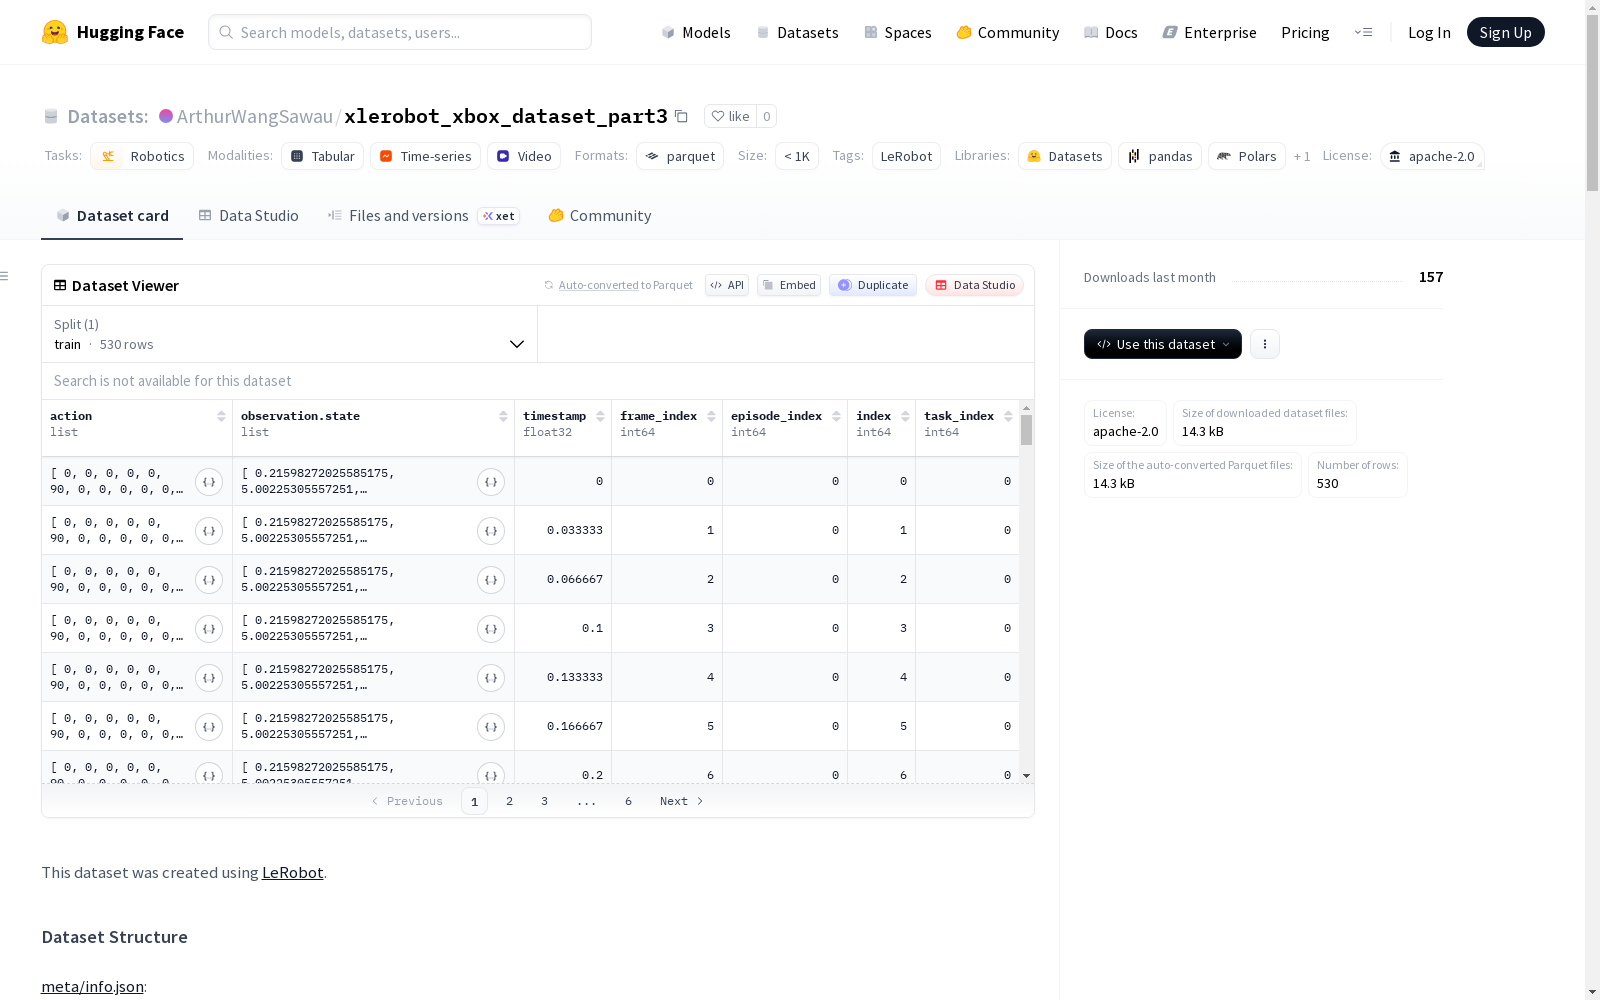Open the Docs page

coord(1110,32)
